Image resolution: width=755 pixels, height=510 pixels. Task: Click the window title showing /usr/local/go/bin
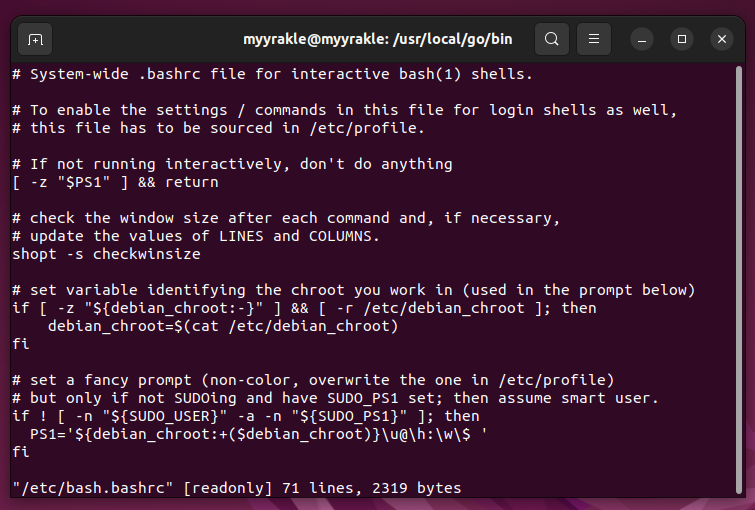[x=377, y=39]
